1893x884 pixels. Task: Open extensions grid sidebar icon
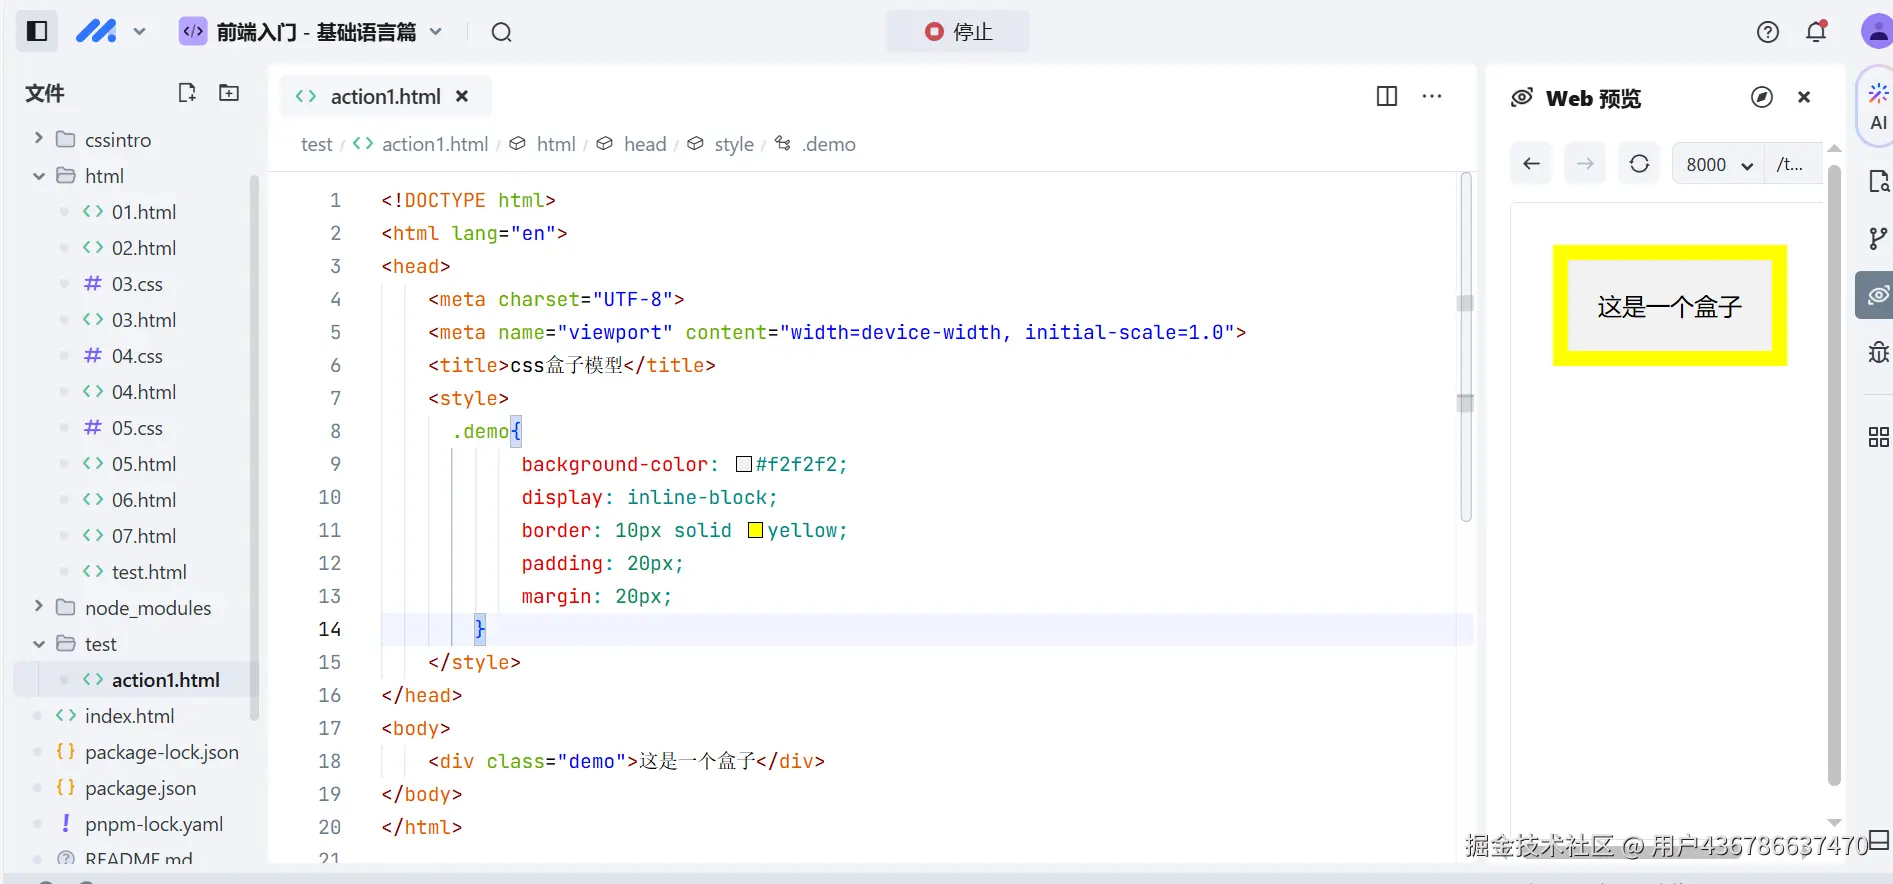click(1878, 437)
